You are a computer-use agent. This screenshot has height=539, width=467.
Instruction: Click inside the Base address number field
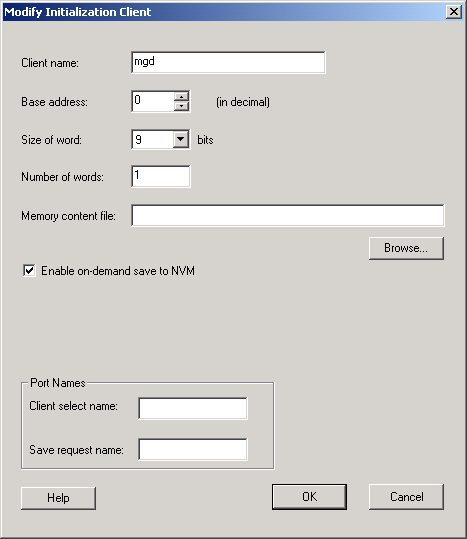pos(153,101)
